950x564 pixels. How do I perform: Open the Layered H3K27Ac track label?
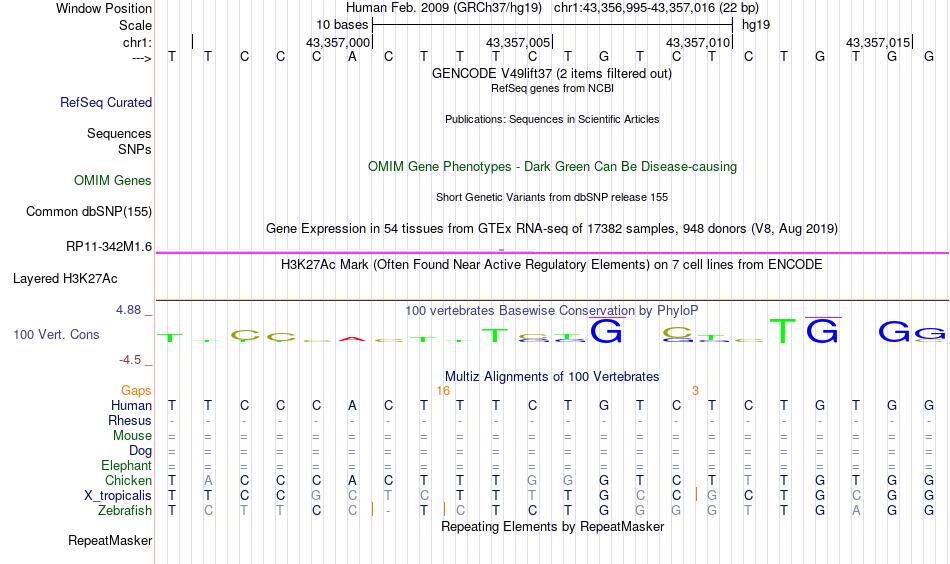click(65, 279)
